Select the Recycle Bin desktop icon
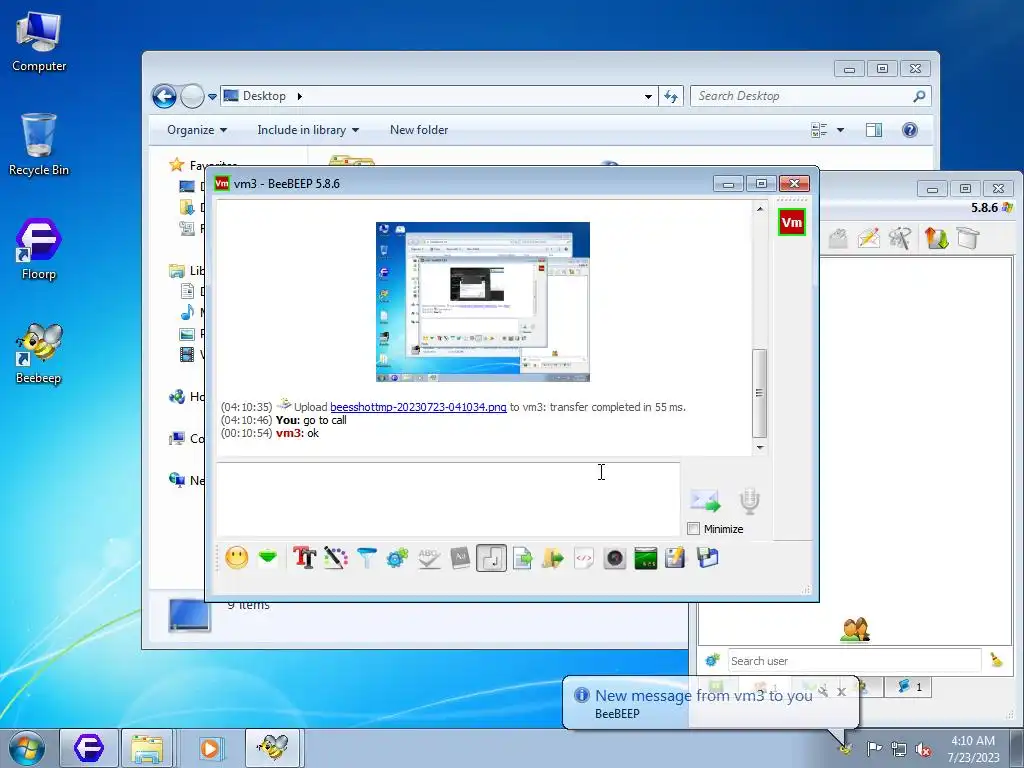 point(39,144)
